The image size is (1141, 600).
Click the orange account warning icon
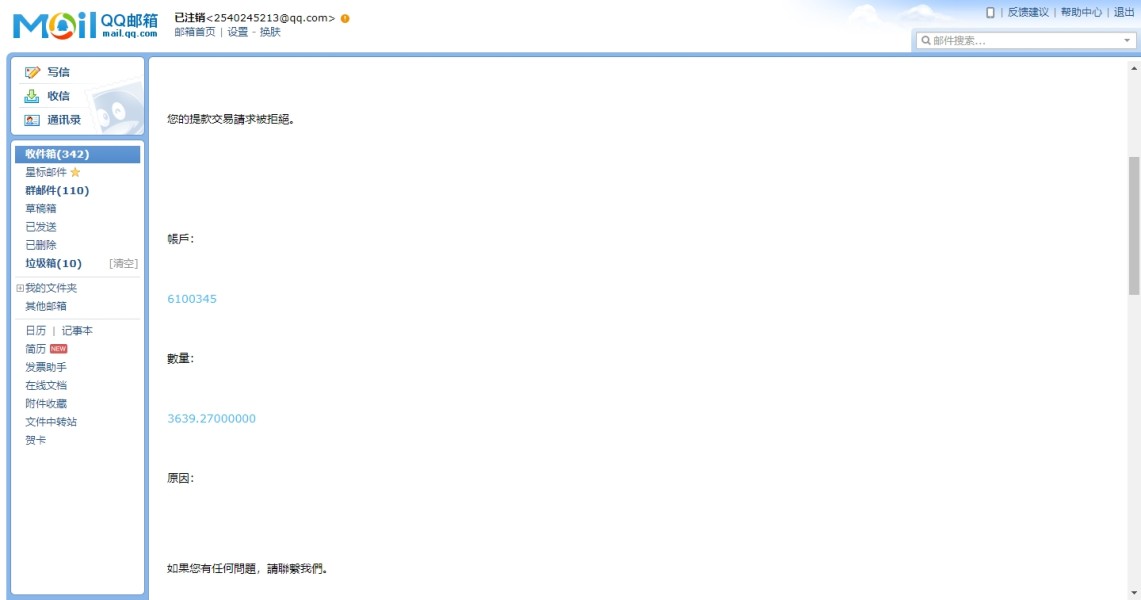(345, 18)
